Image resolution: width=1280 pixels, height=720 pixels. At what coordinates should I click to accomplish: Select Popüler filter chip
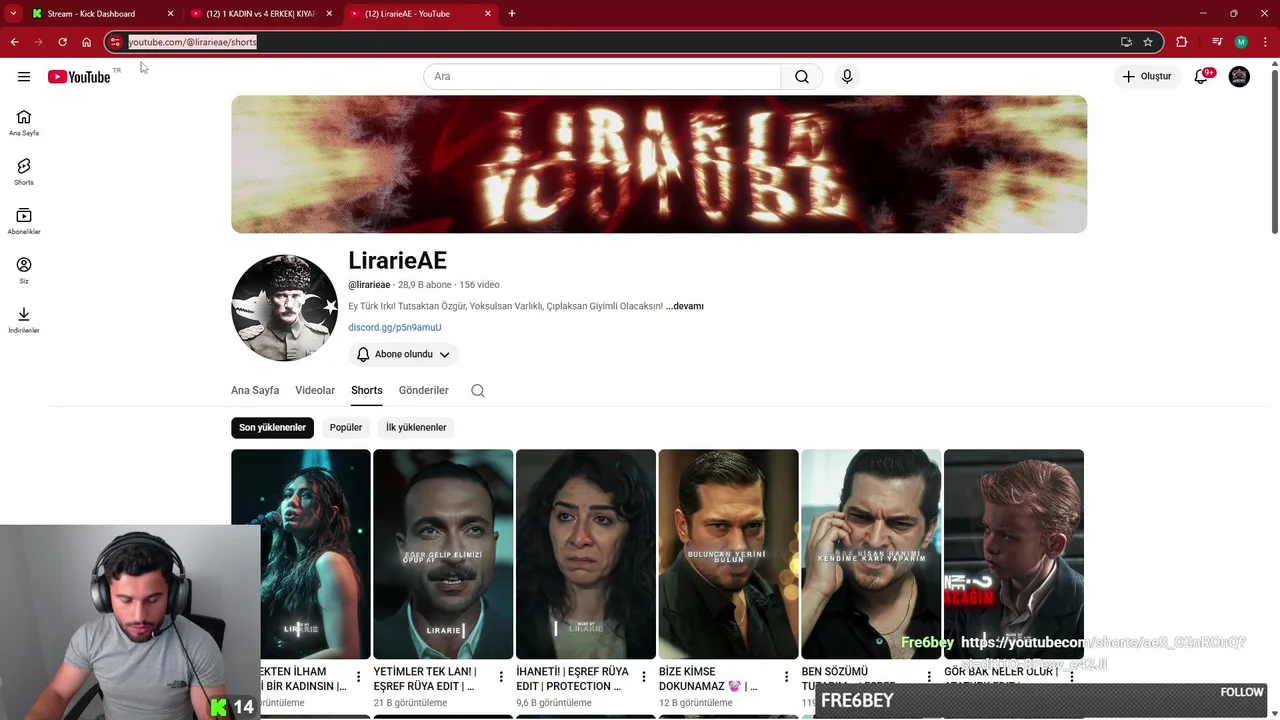tap(346, 428)
